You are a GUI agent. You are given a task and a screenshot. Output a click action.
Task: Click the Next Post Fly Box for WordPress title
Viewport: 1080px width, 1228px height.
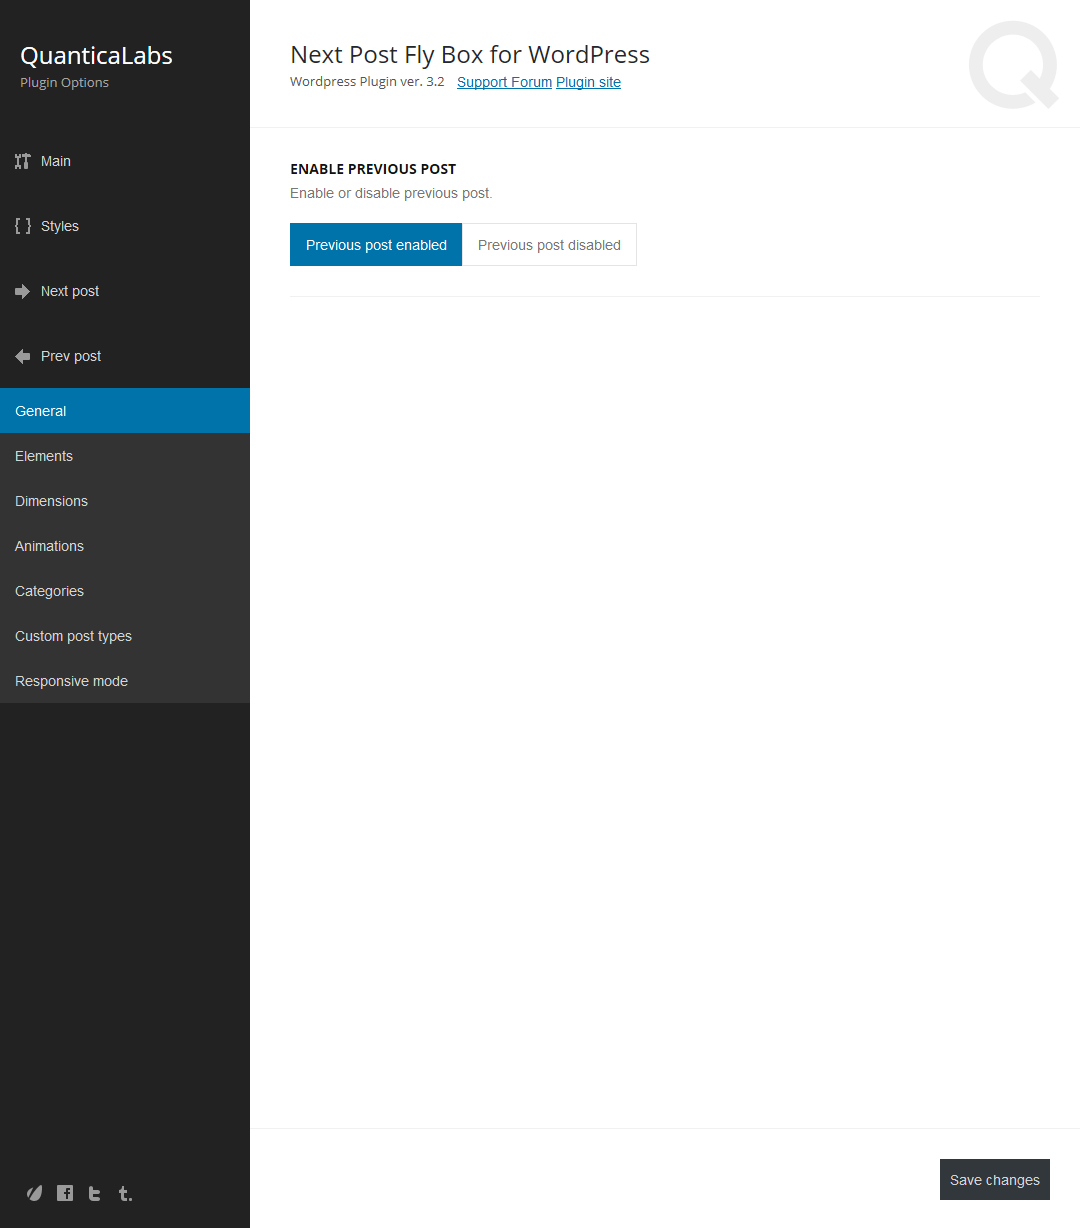(x=470, y=55)
